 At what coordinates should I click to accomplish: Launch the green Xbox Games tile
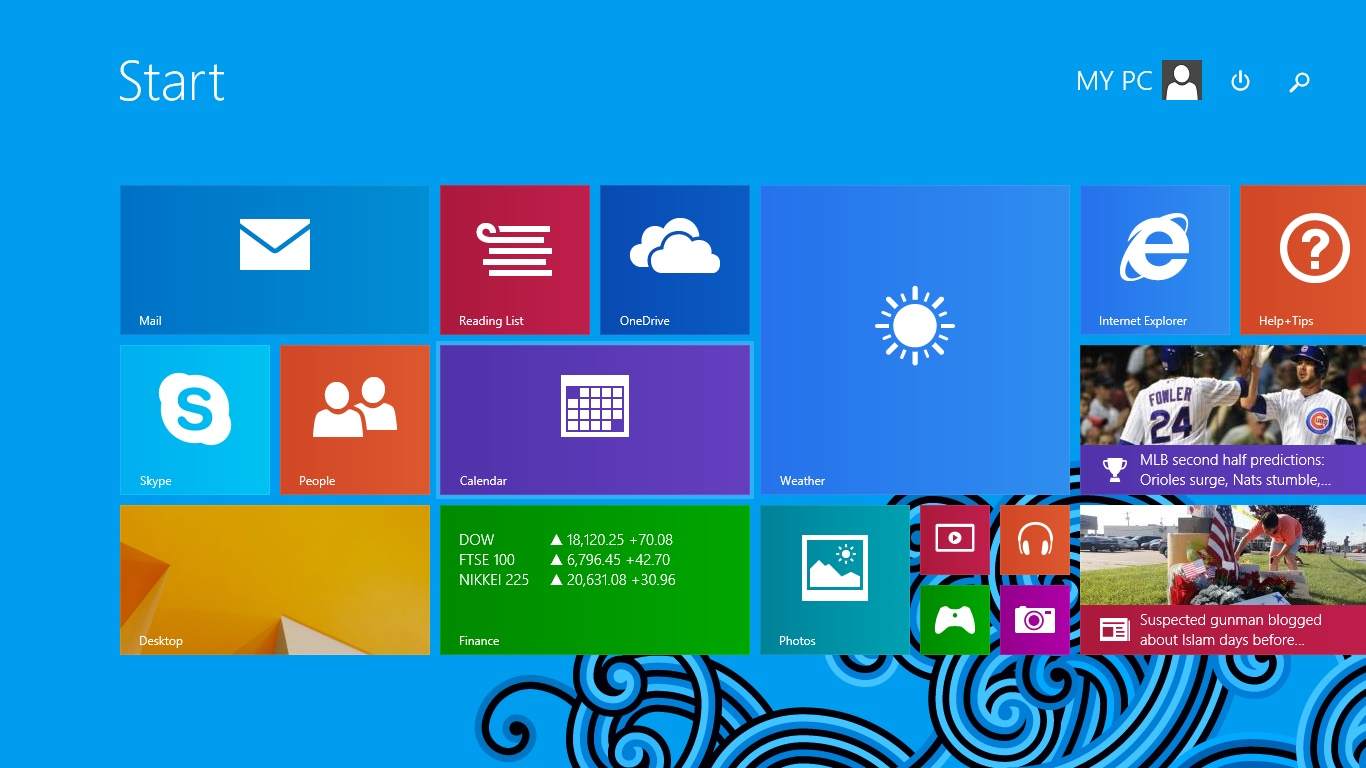point(954,620)
